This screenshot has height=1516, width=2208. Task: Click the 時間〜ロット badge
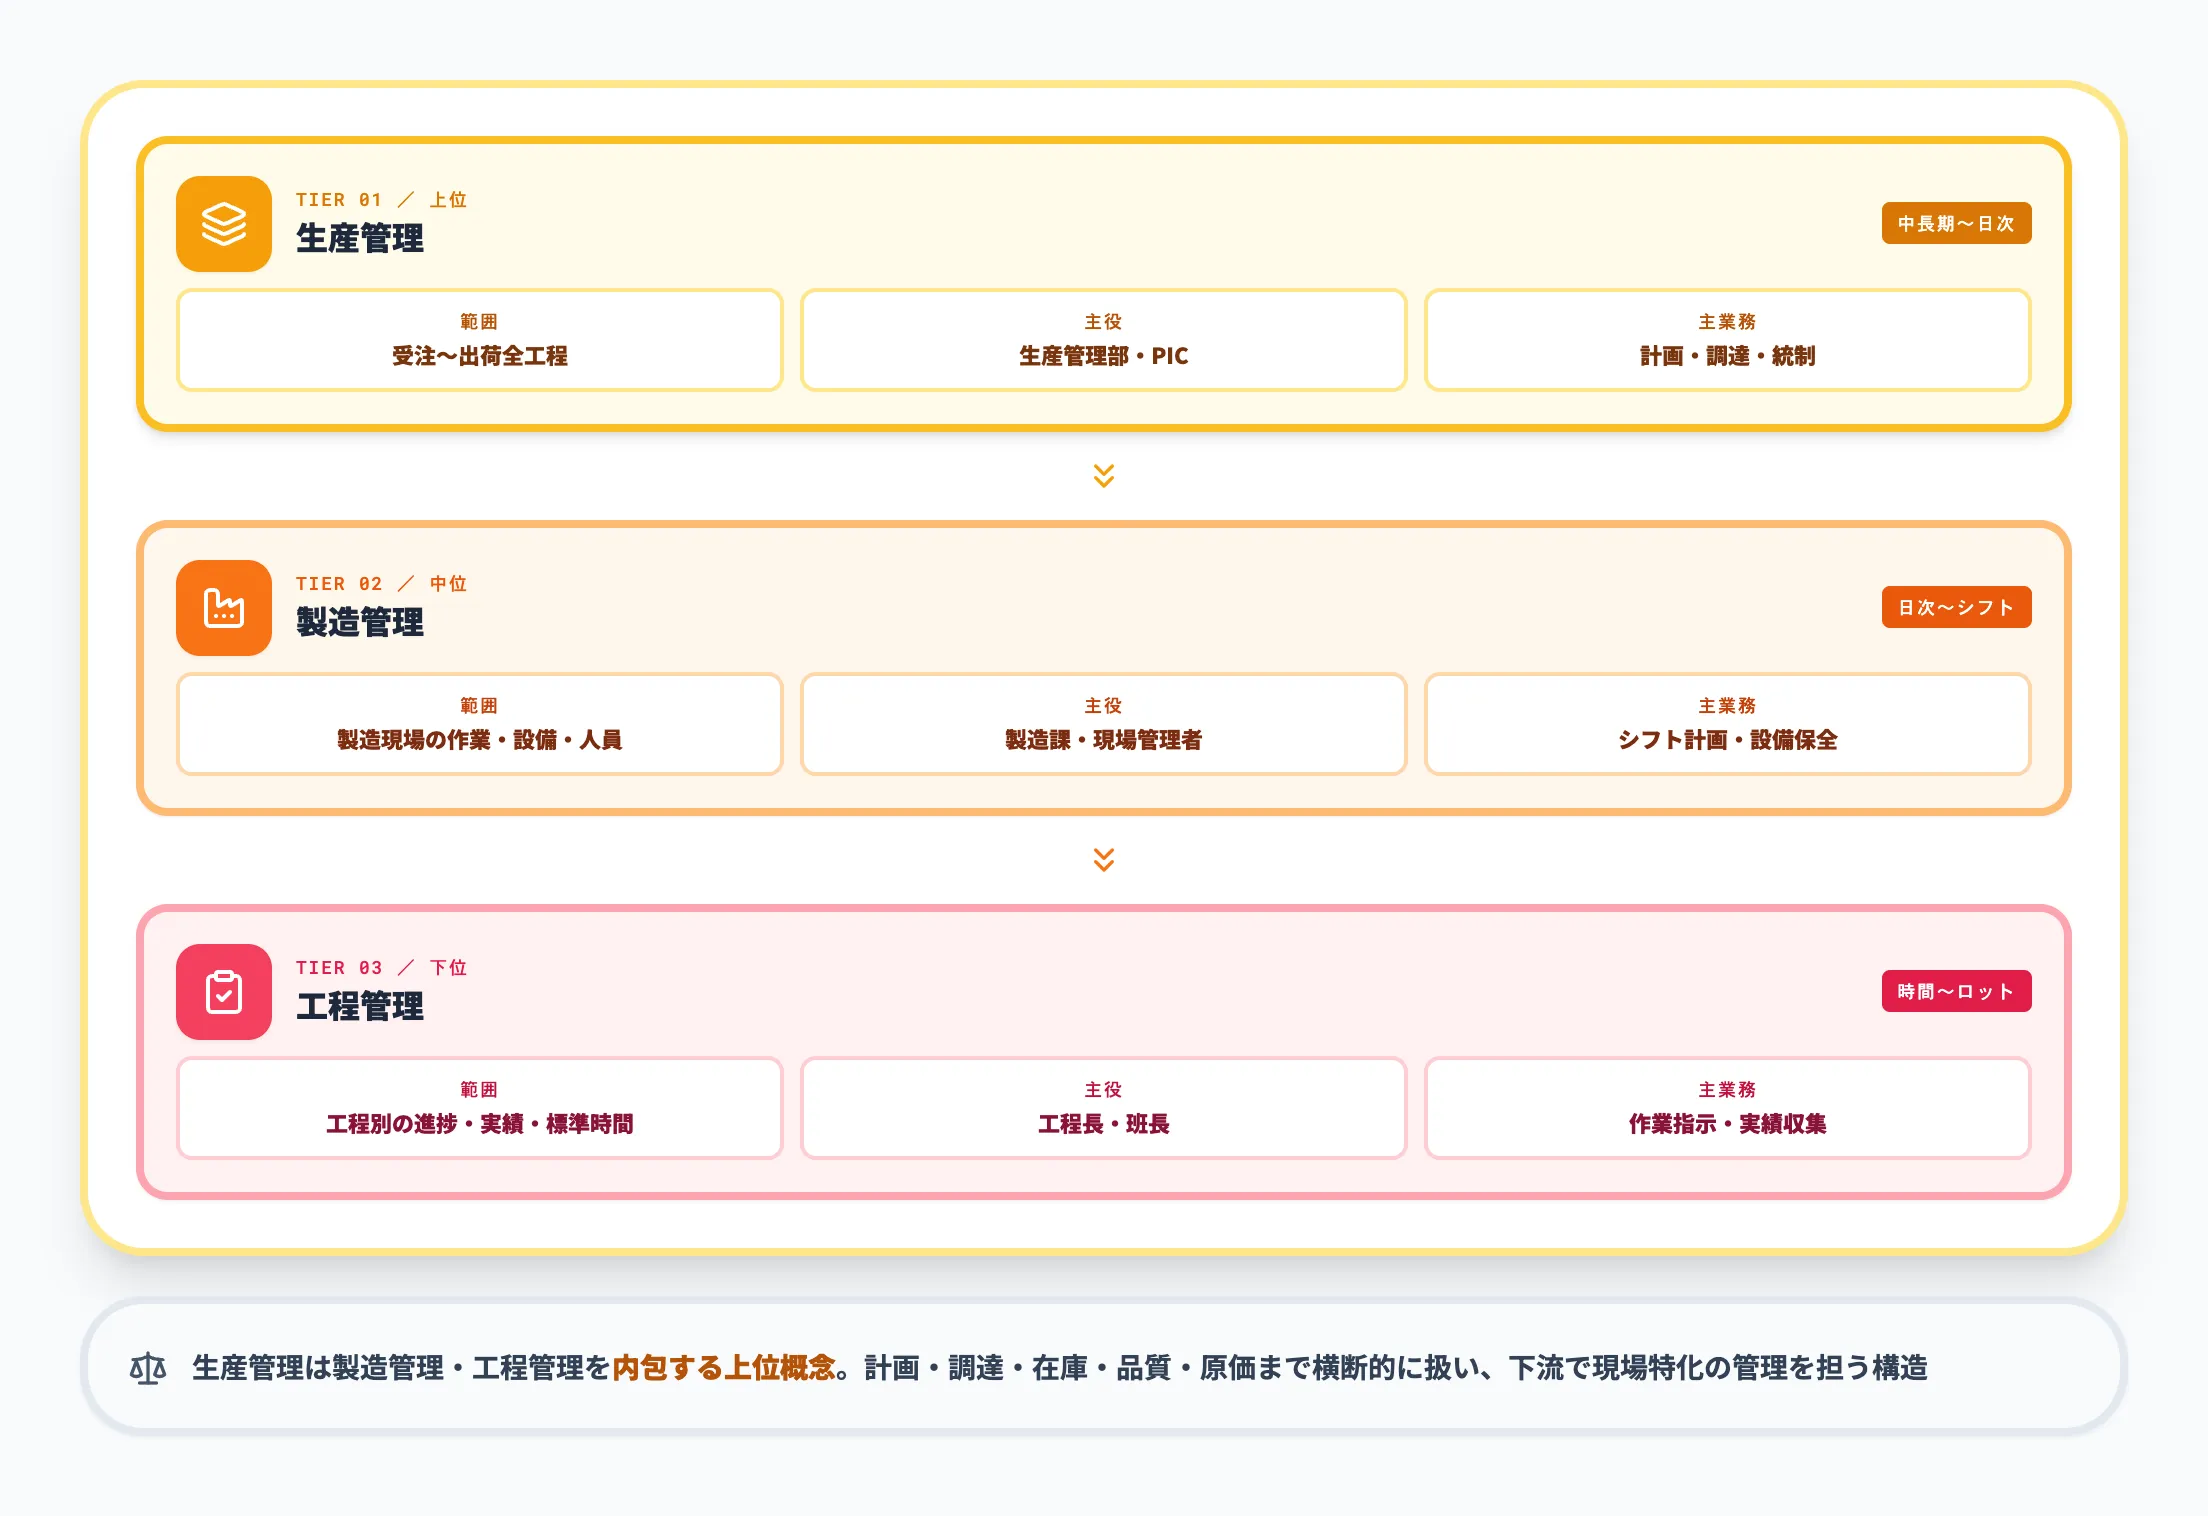[x=1955, y=992]
